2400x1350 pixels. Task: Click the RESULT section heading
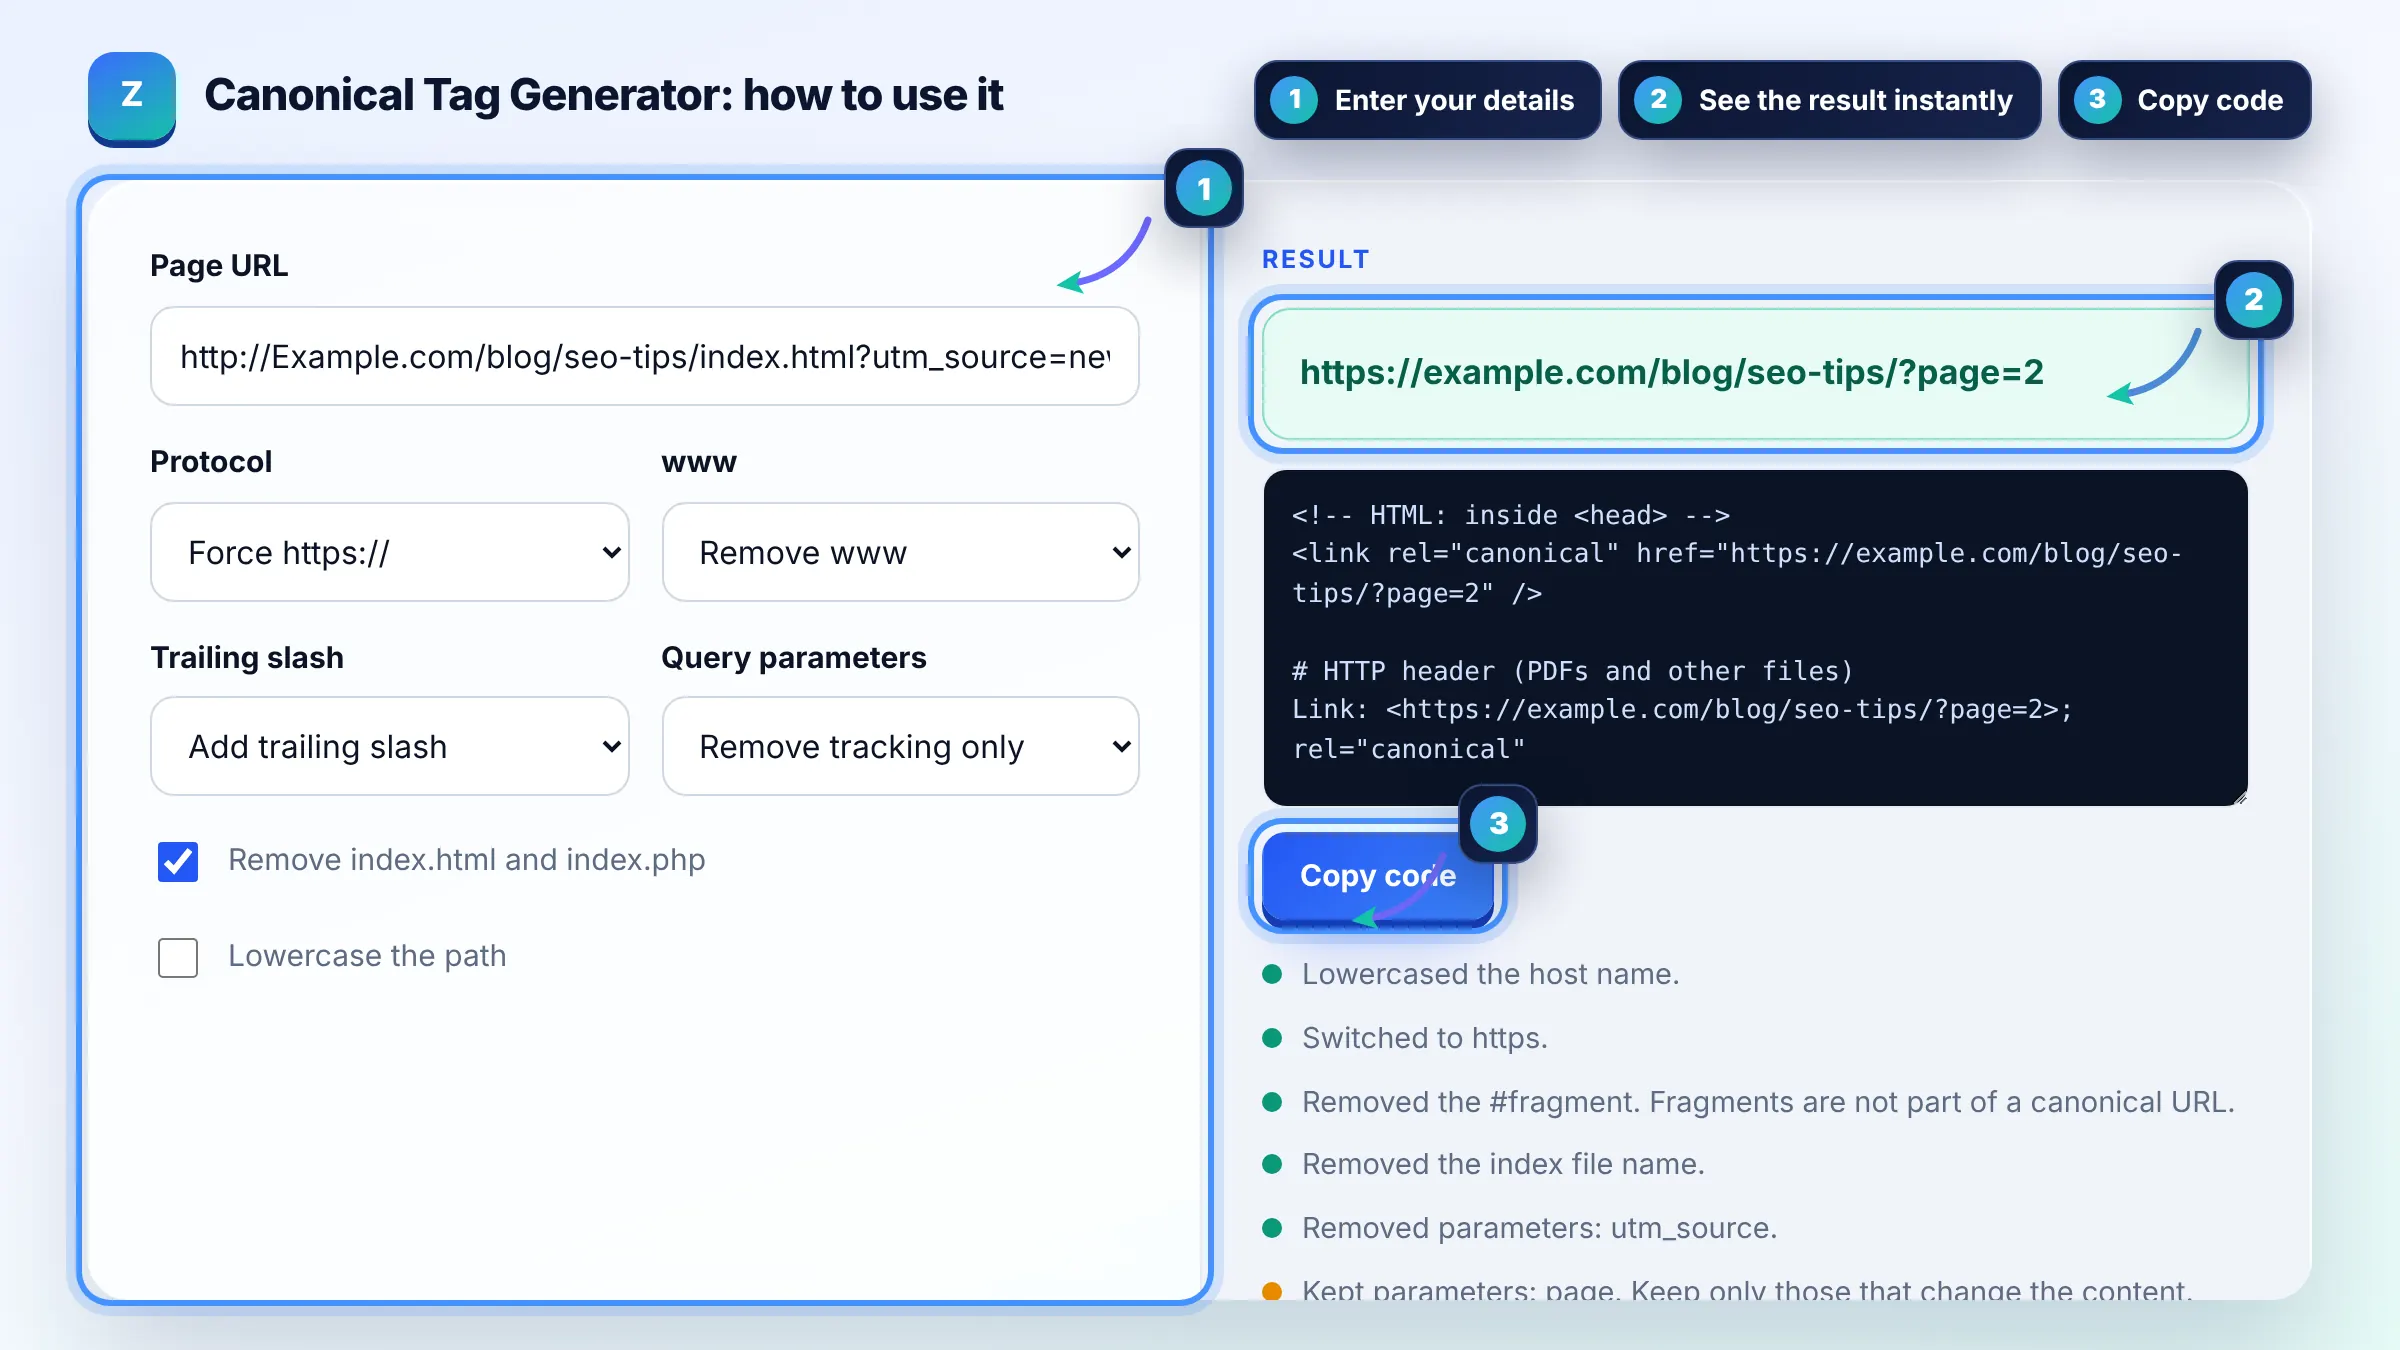pyautogui.click(x=1315, y=259)
